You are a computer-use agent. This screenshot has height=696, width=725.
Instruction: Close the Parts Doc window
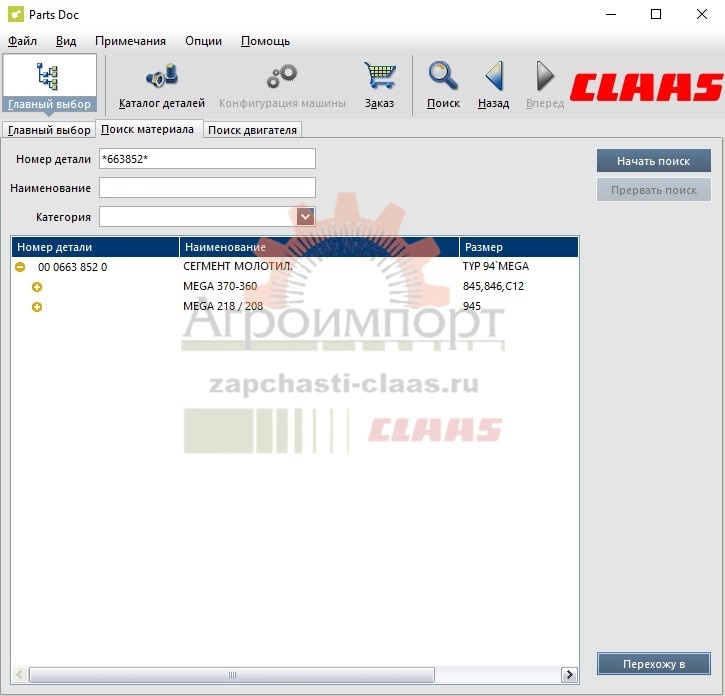tap(701, 14)
